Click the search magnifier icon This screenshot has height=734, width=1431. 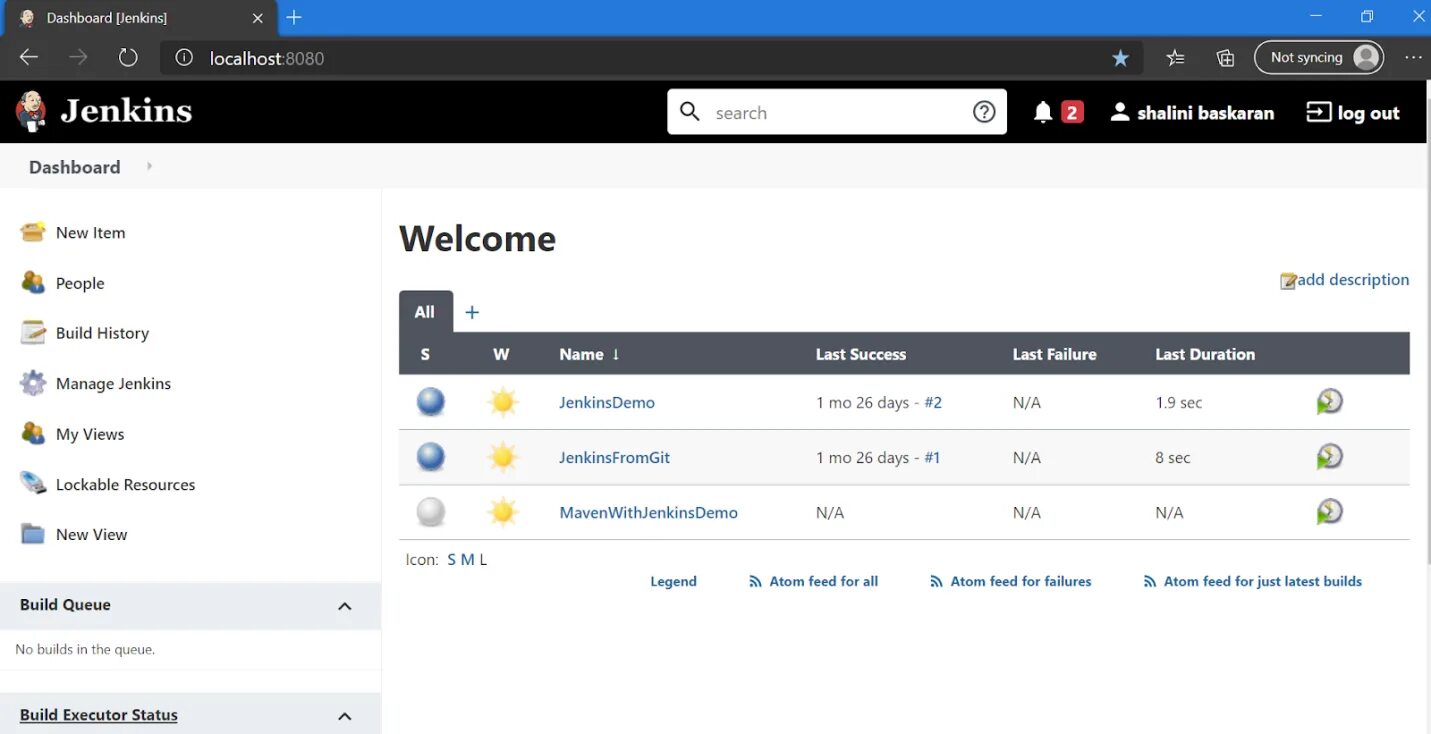690,111
